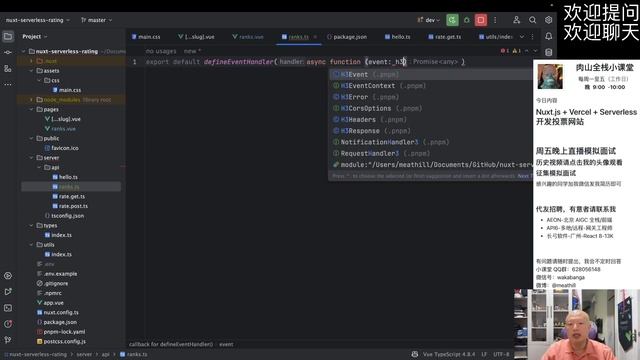Open the Git tool window icon
640x360 pixels.
pos(8,340)
